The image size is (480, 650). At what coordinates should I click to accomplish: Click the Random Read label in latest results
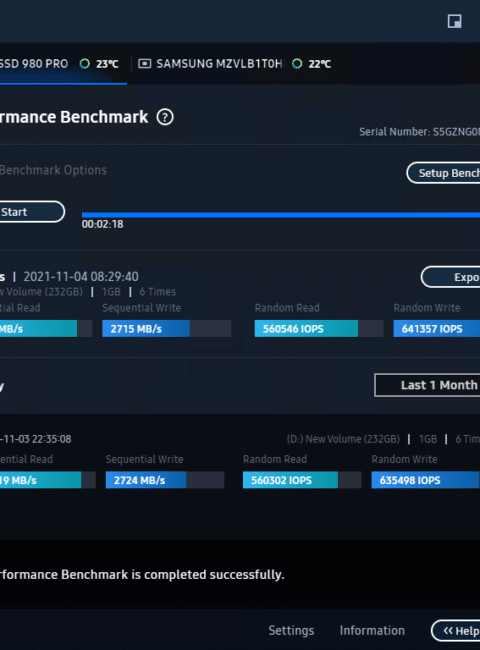287,308
